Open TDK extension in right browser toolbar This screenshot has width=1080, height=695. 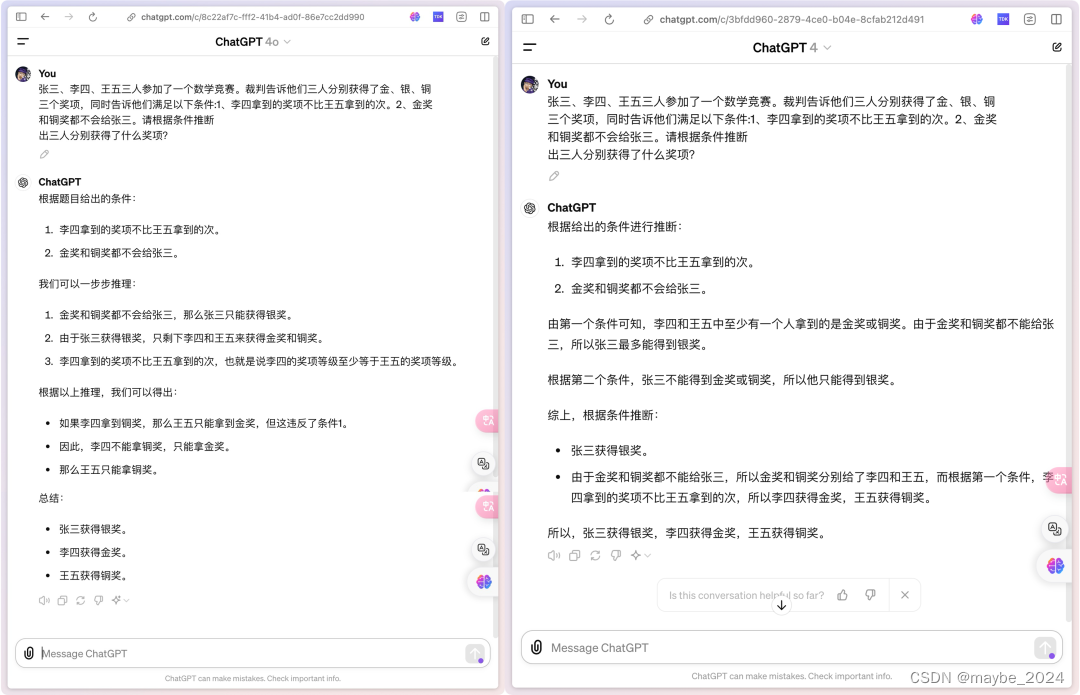click(x=1003, y=19)
